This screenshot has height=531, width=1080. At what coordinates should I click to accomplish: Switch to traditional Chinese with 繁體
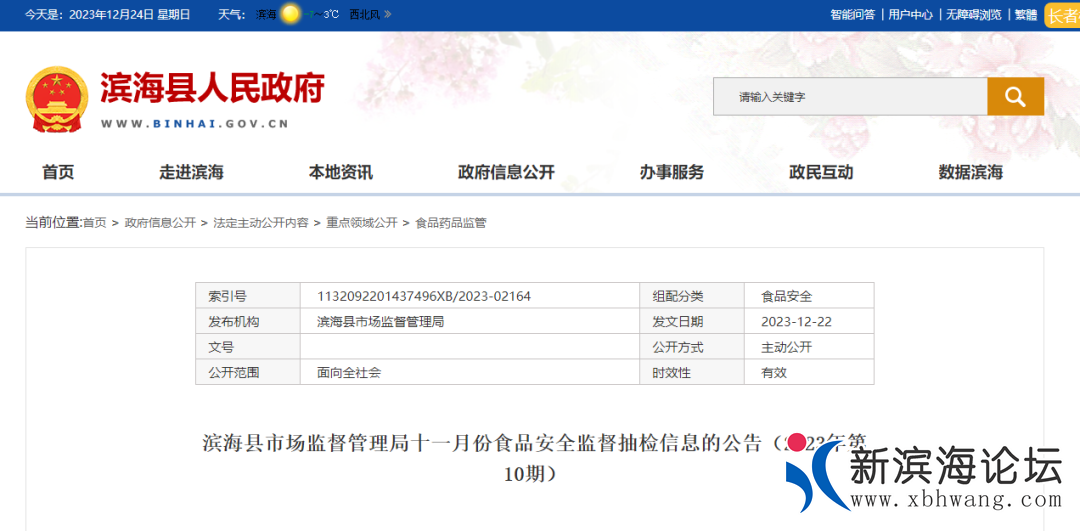pos(1026,15)
